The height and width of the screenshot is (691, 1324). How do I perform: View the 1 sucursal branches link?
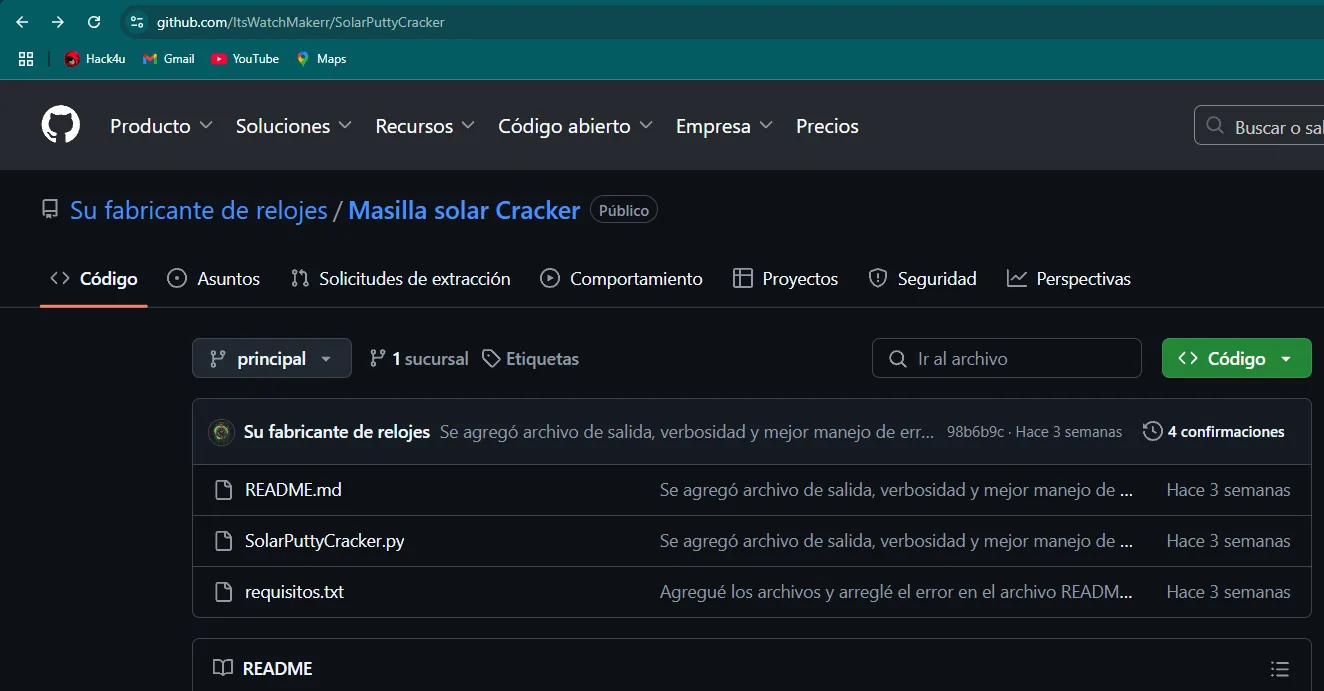(419, 358)
